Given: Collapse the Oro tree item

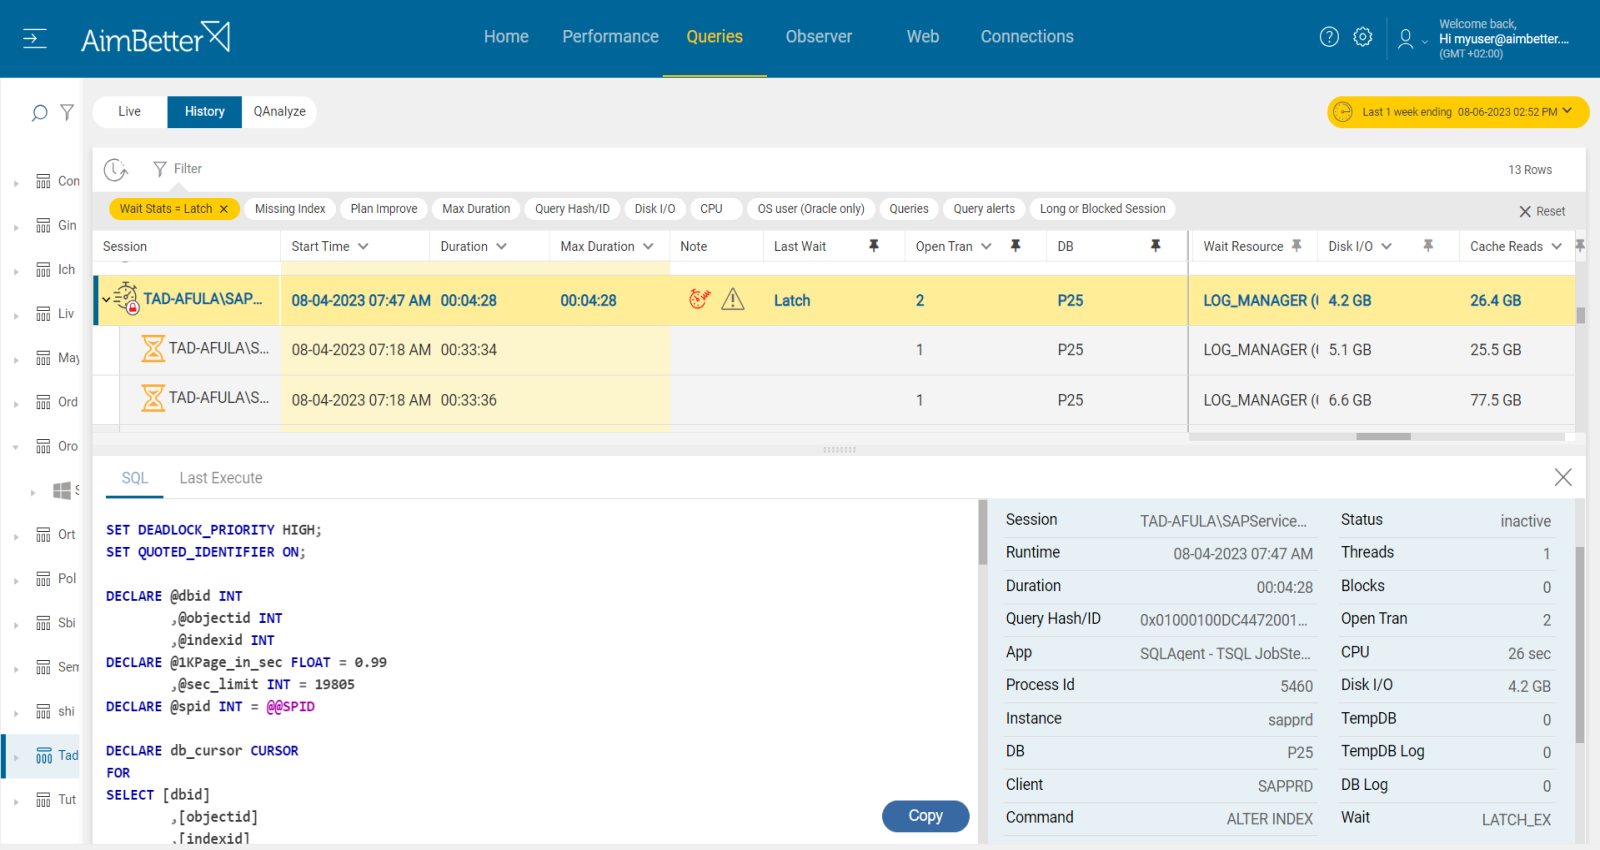Looking at the screenshot, I should pos(16,447).
